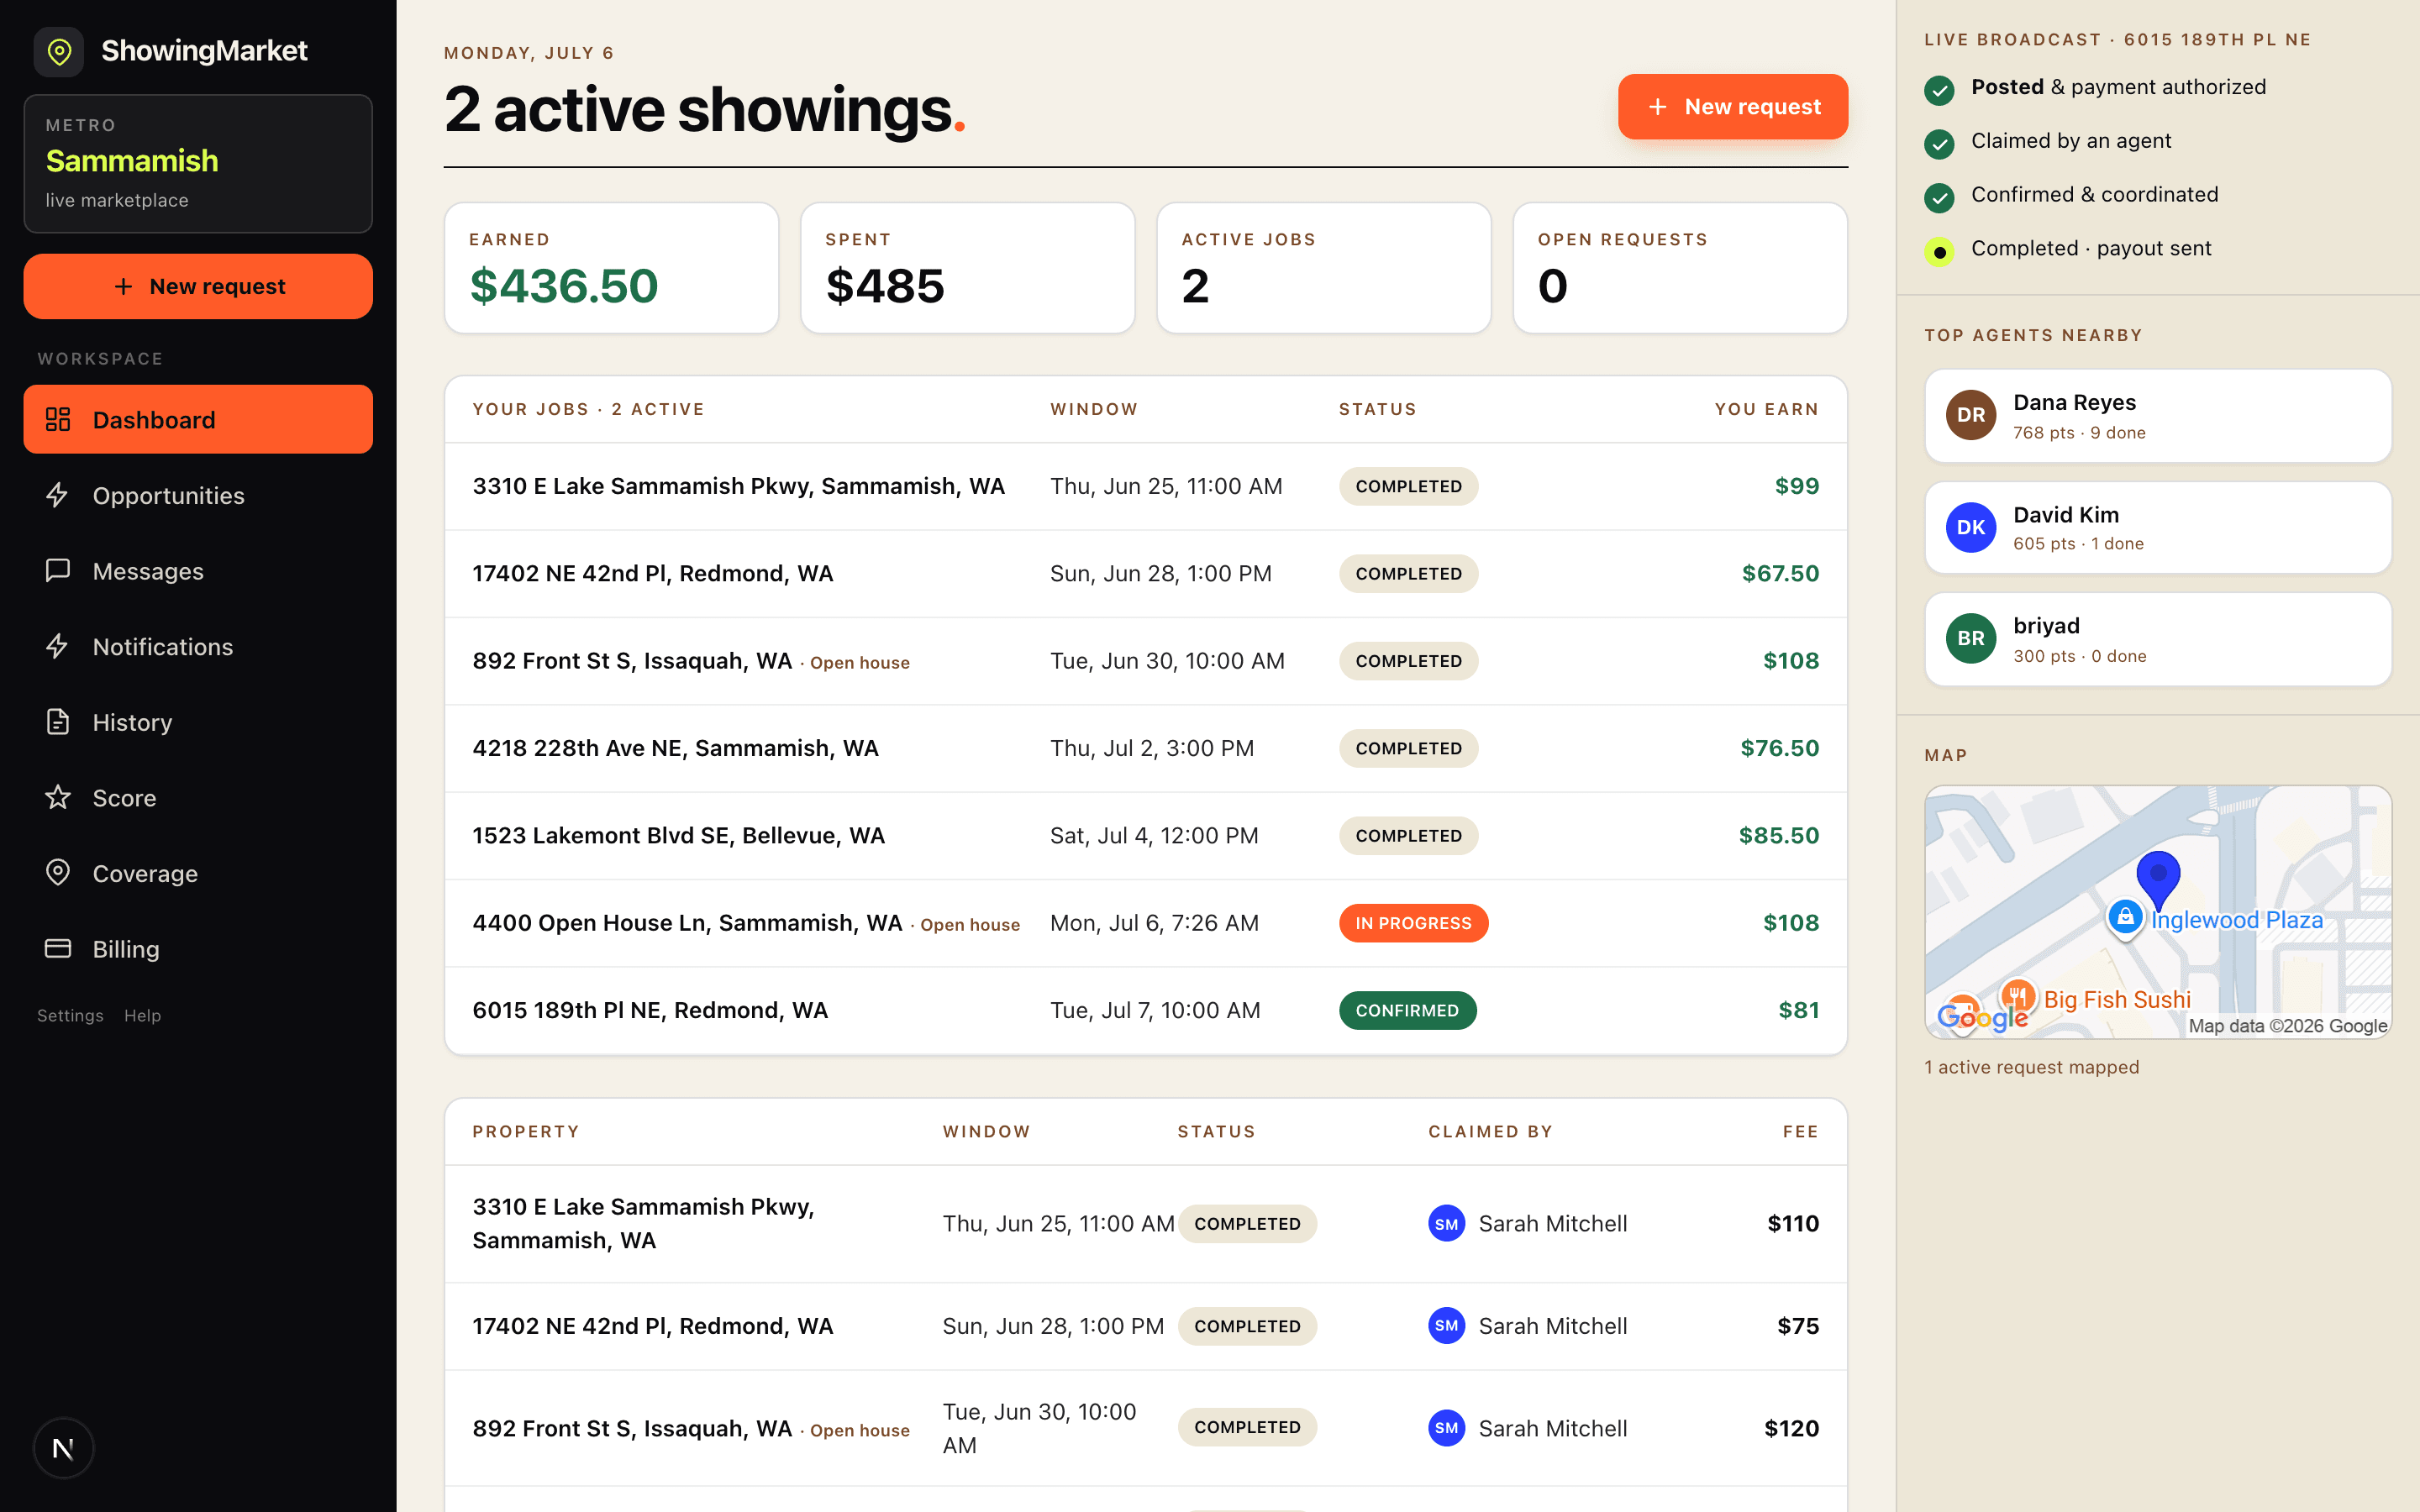
Task: Click green check beside Claimed by an agent
Action: (1939, 144)
